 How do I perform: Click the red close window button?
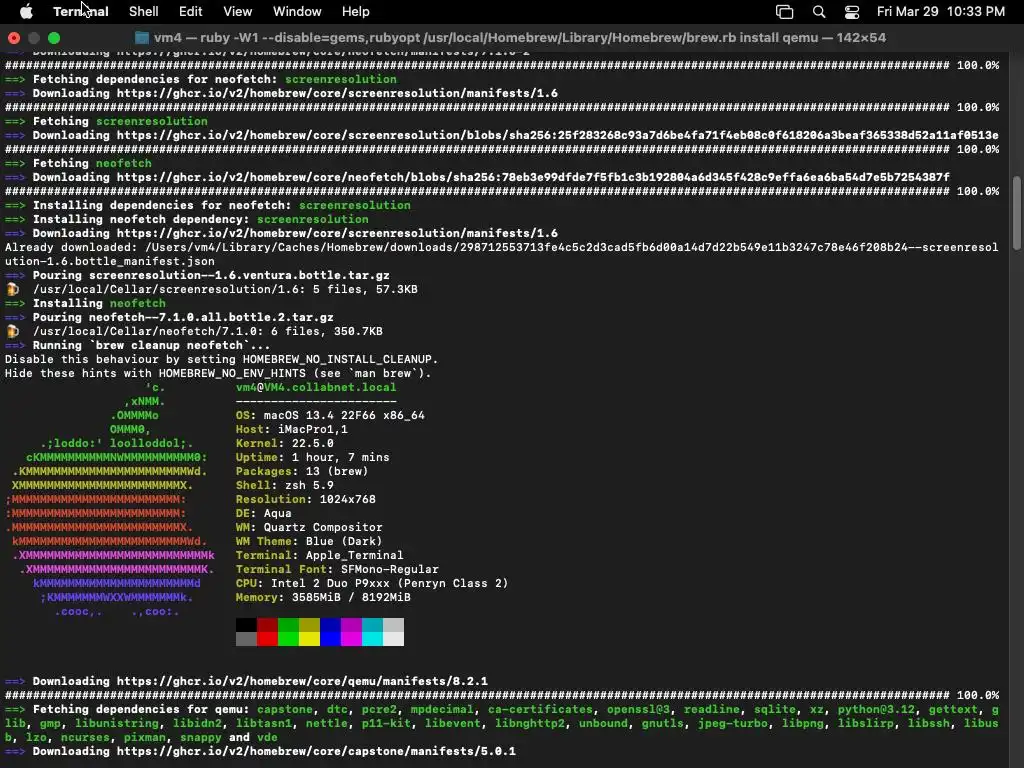(x=14, y=38)
